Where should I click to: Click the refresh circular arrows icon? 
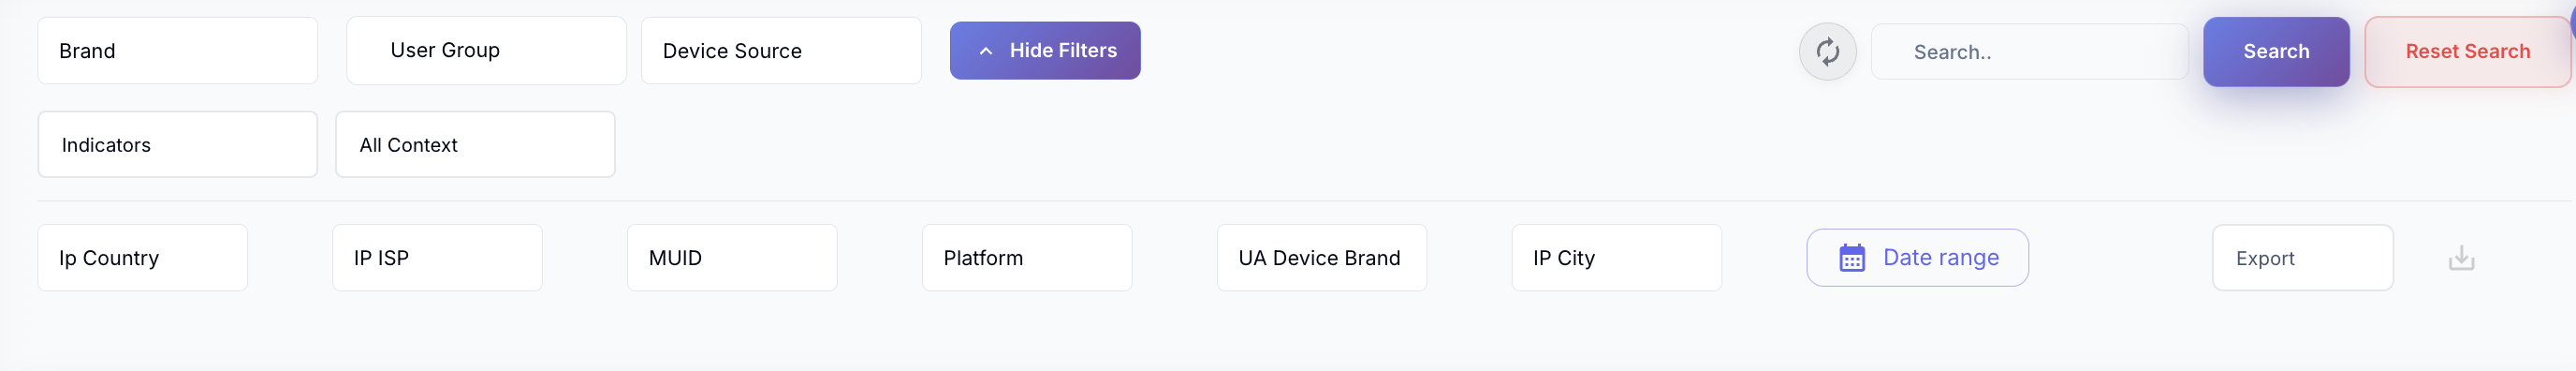(1827, 52)
